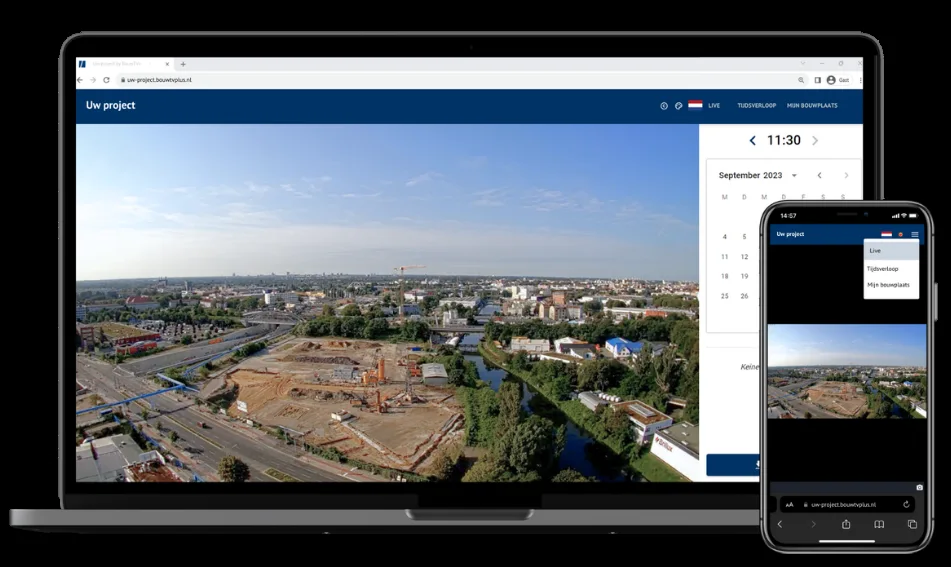Click the camera icon on the phone
Screen dimensions: 951x567
(x=919, y=488)
